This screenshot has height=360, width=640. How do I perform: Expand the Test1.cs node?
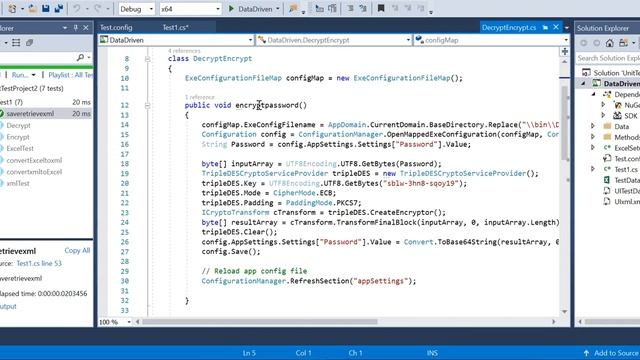click(x=593, y=169)
